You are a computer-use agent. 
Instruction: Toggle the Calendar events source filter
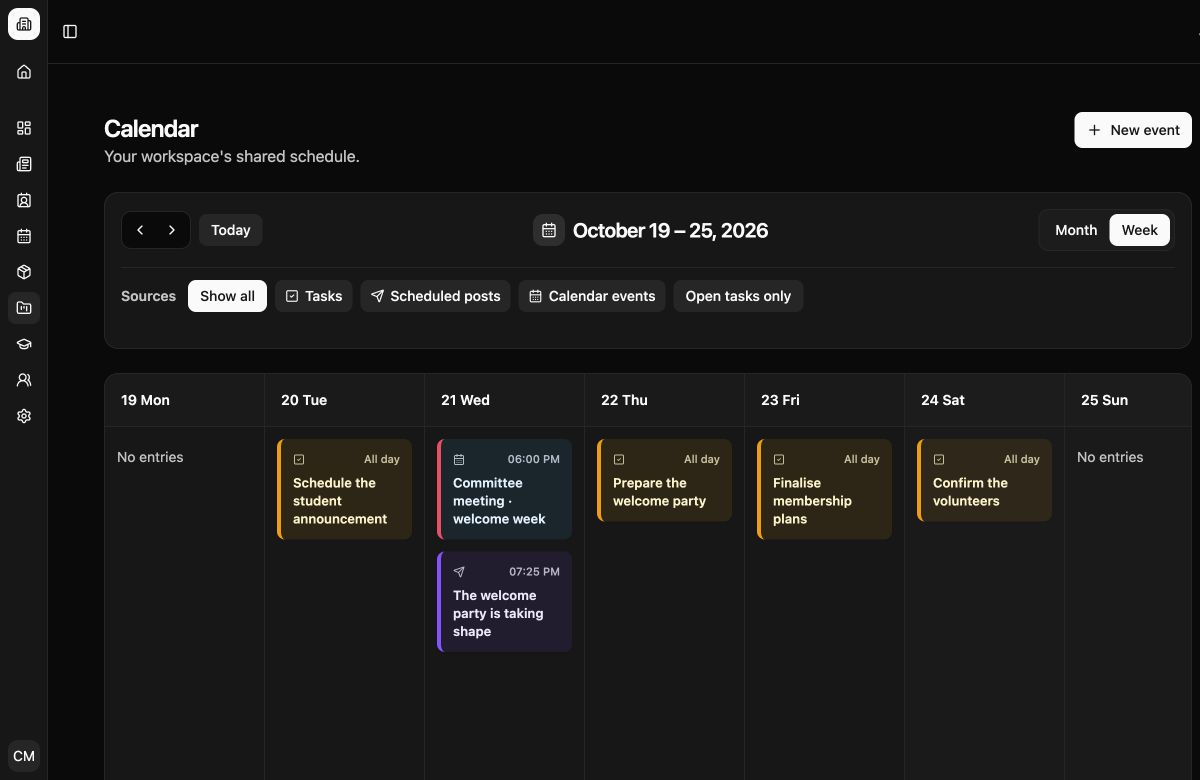592,296
